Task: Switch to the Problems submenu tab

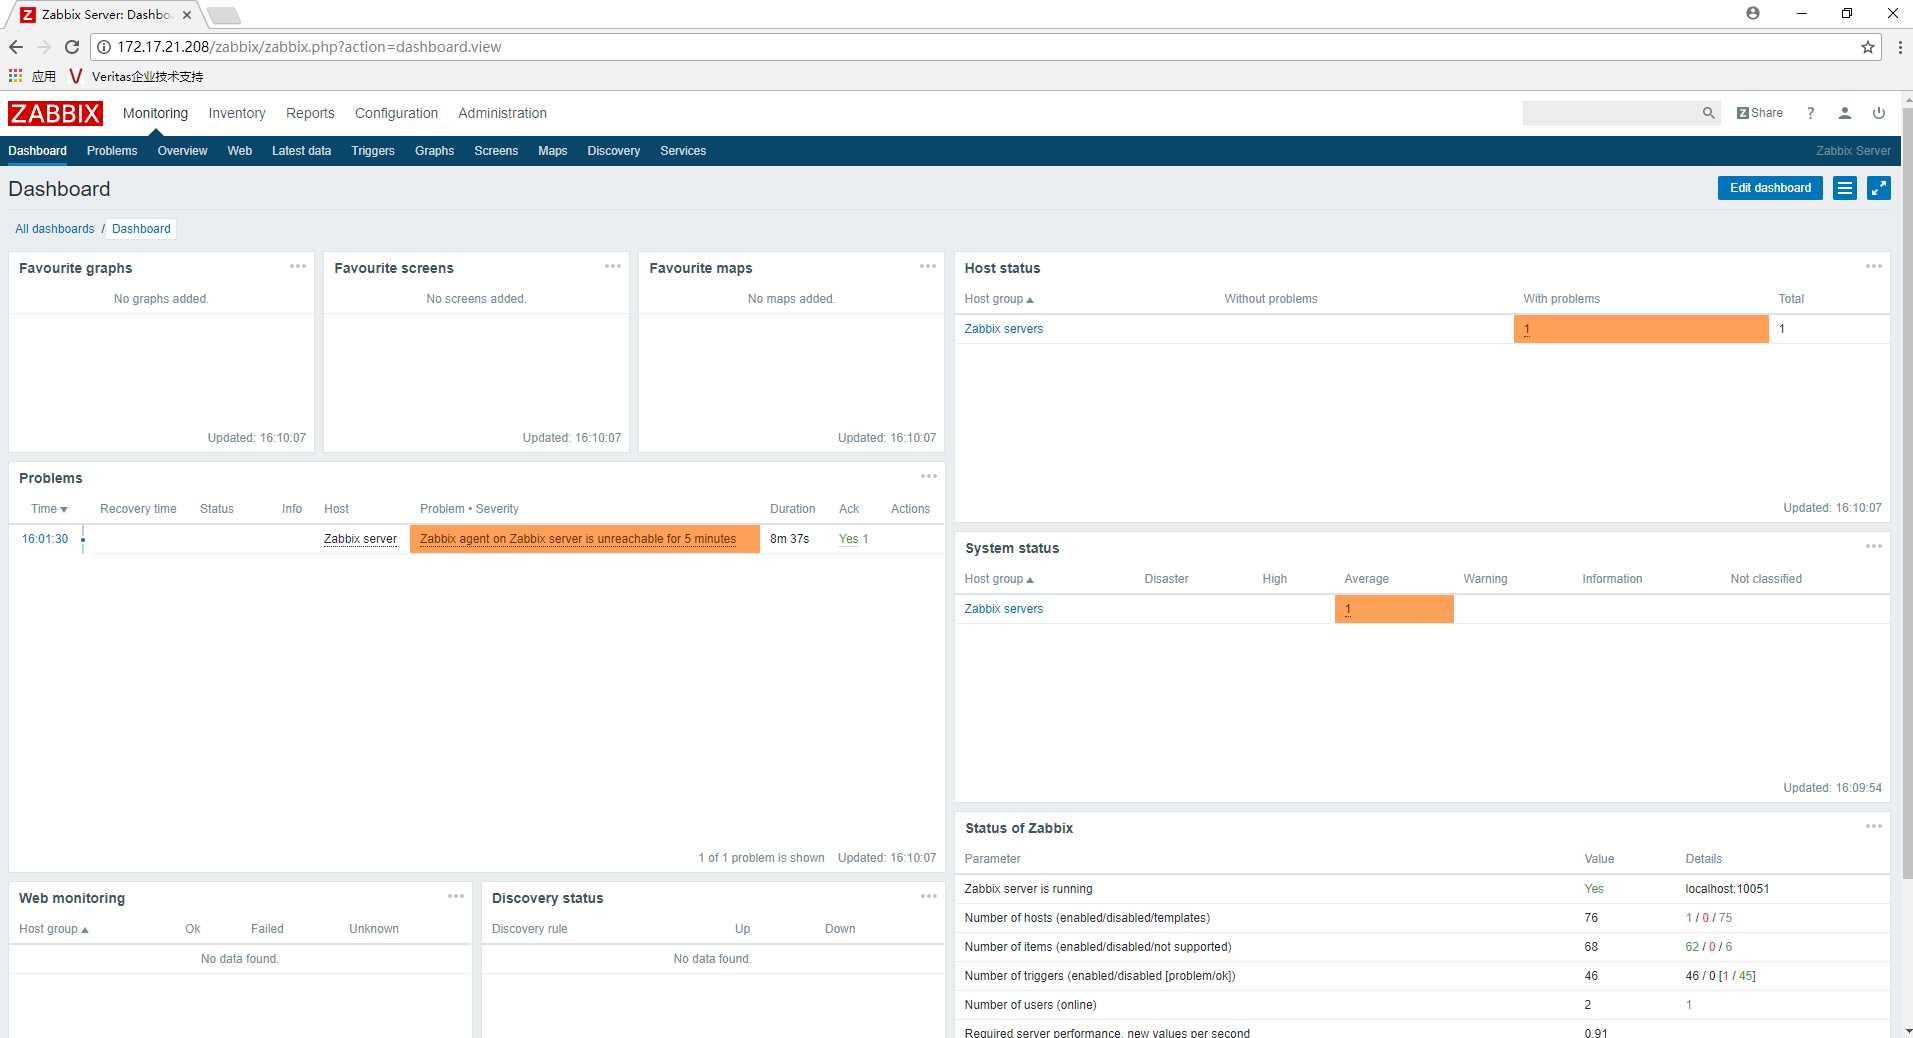Action: pyautogui.click(x=112, y=151)
